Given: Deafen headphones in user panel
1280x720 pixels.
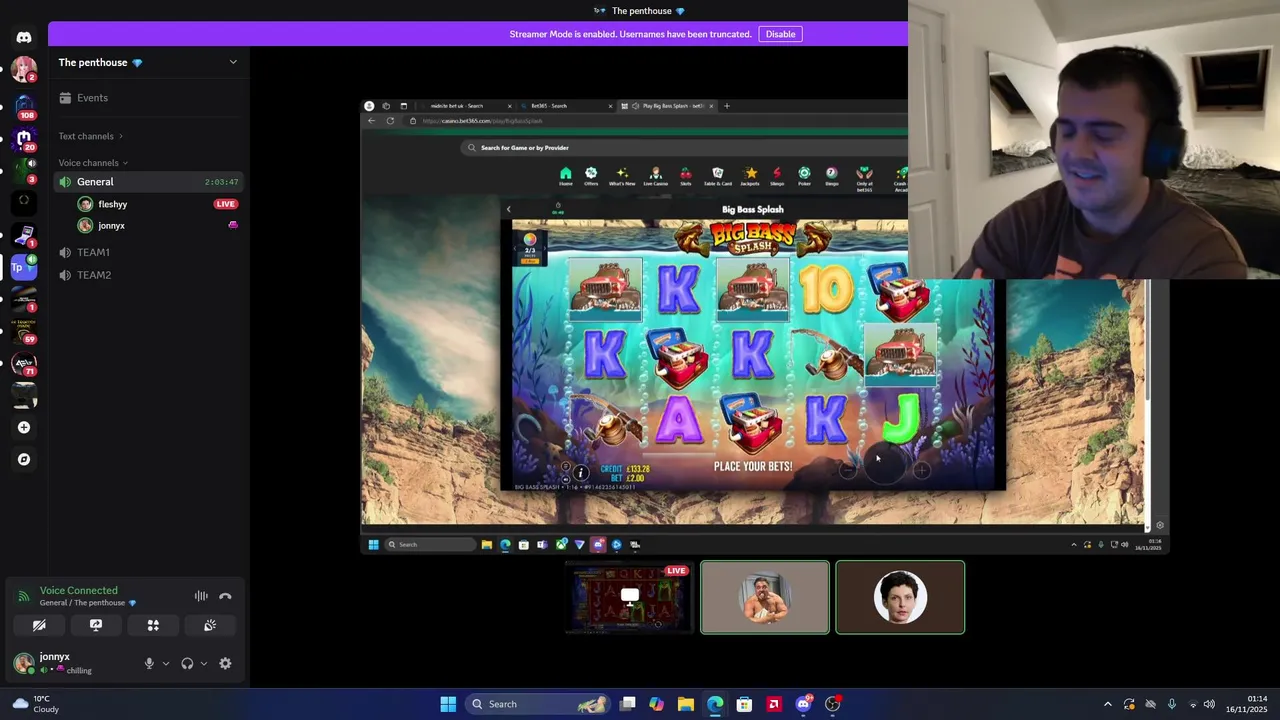Looking at the screenshot, I should tap(187, 663).
